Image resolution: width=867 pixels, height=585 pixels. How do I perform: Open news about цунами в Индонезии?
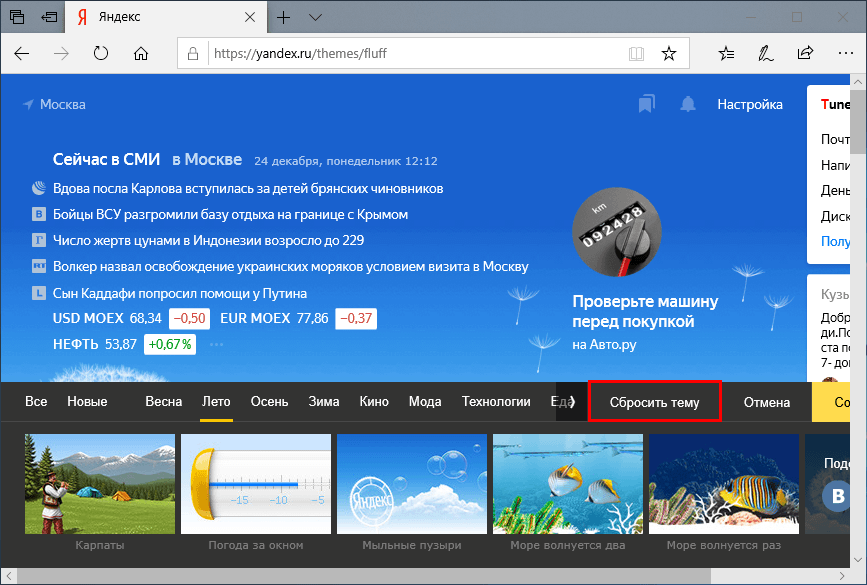208,241
